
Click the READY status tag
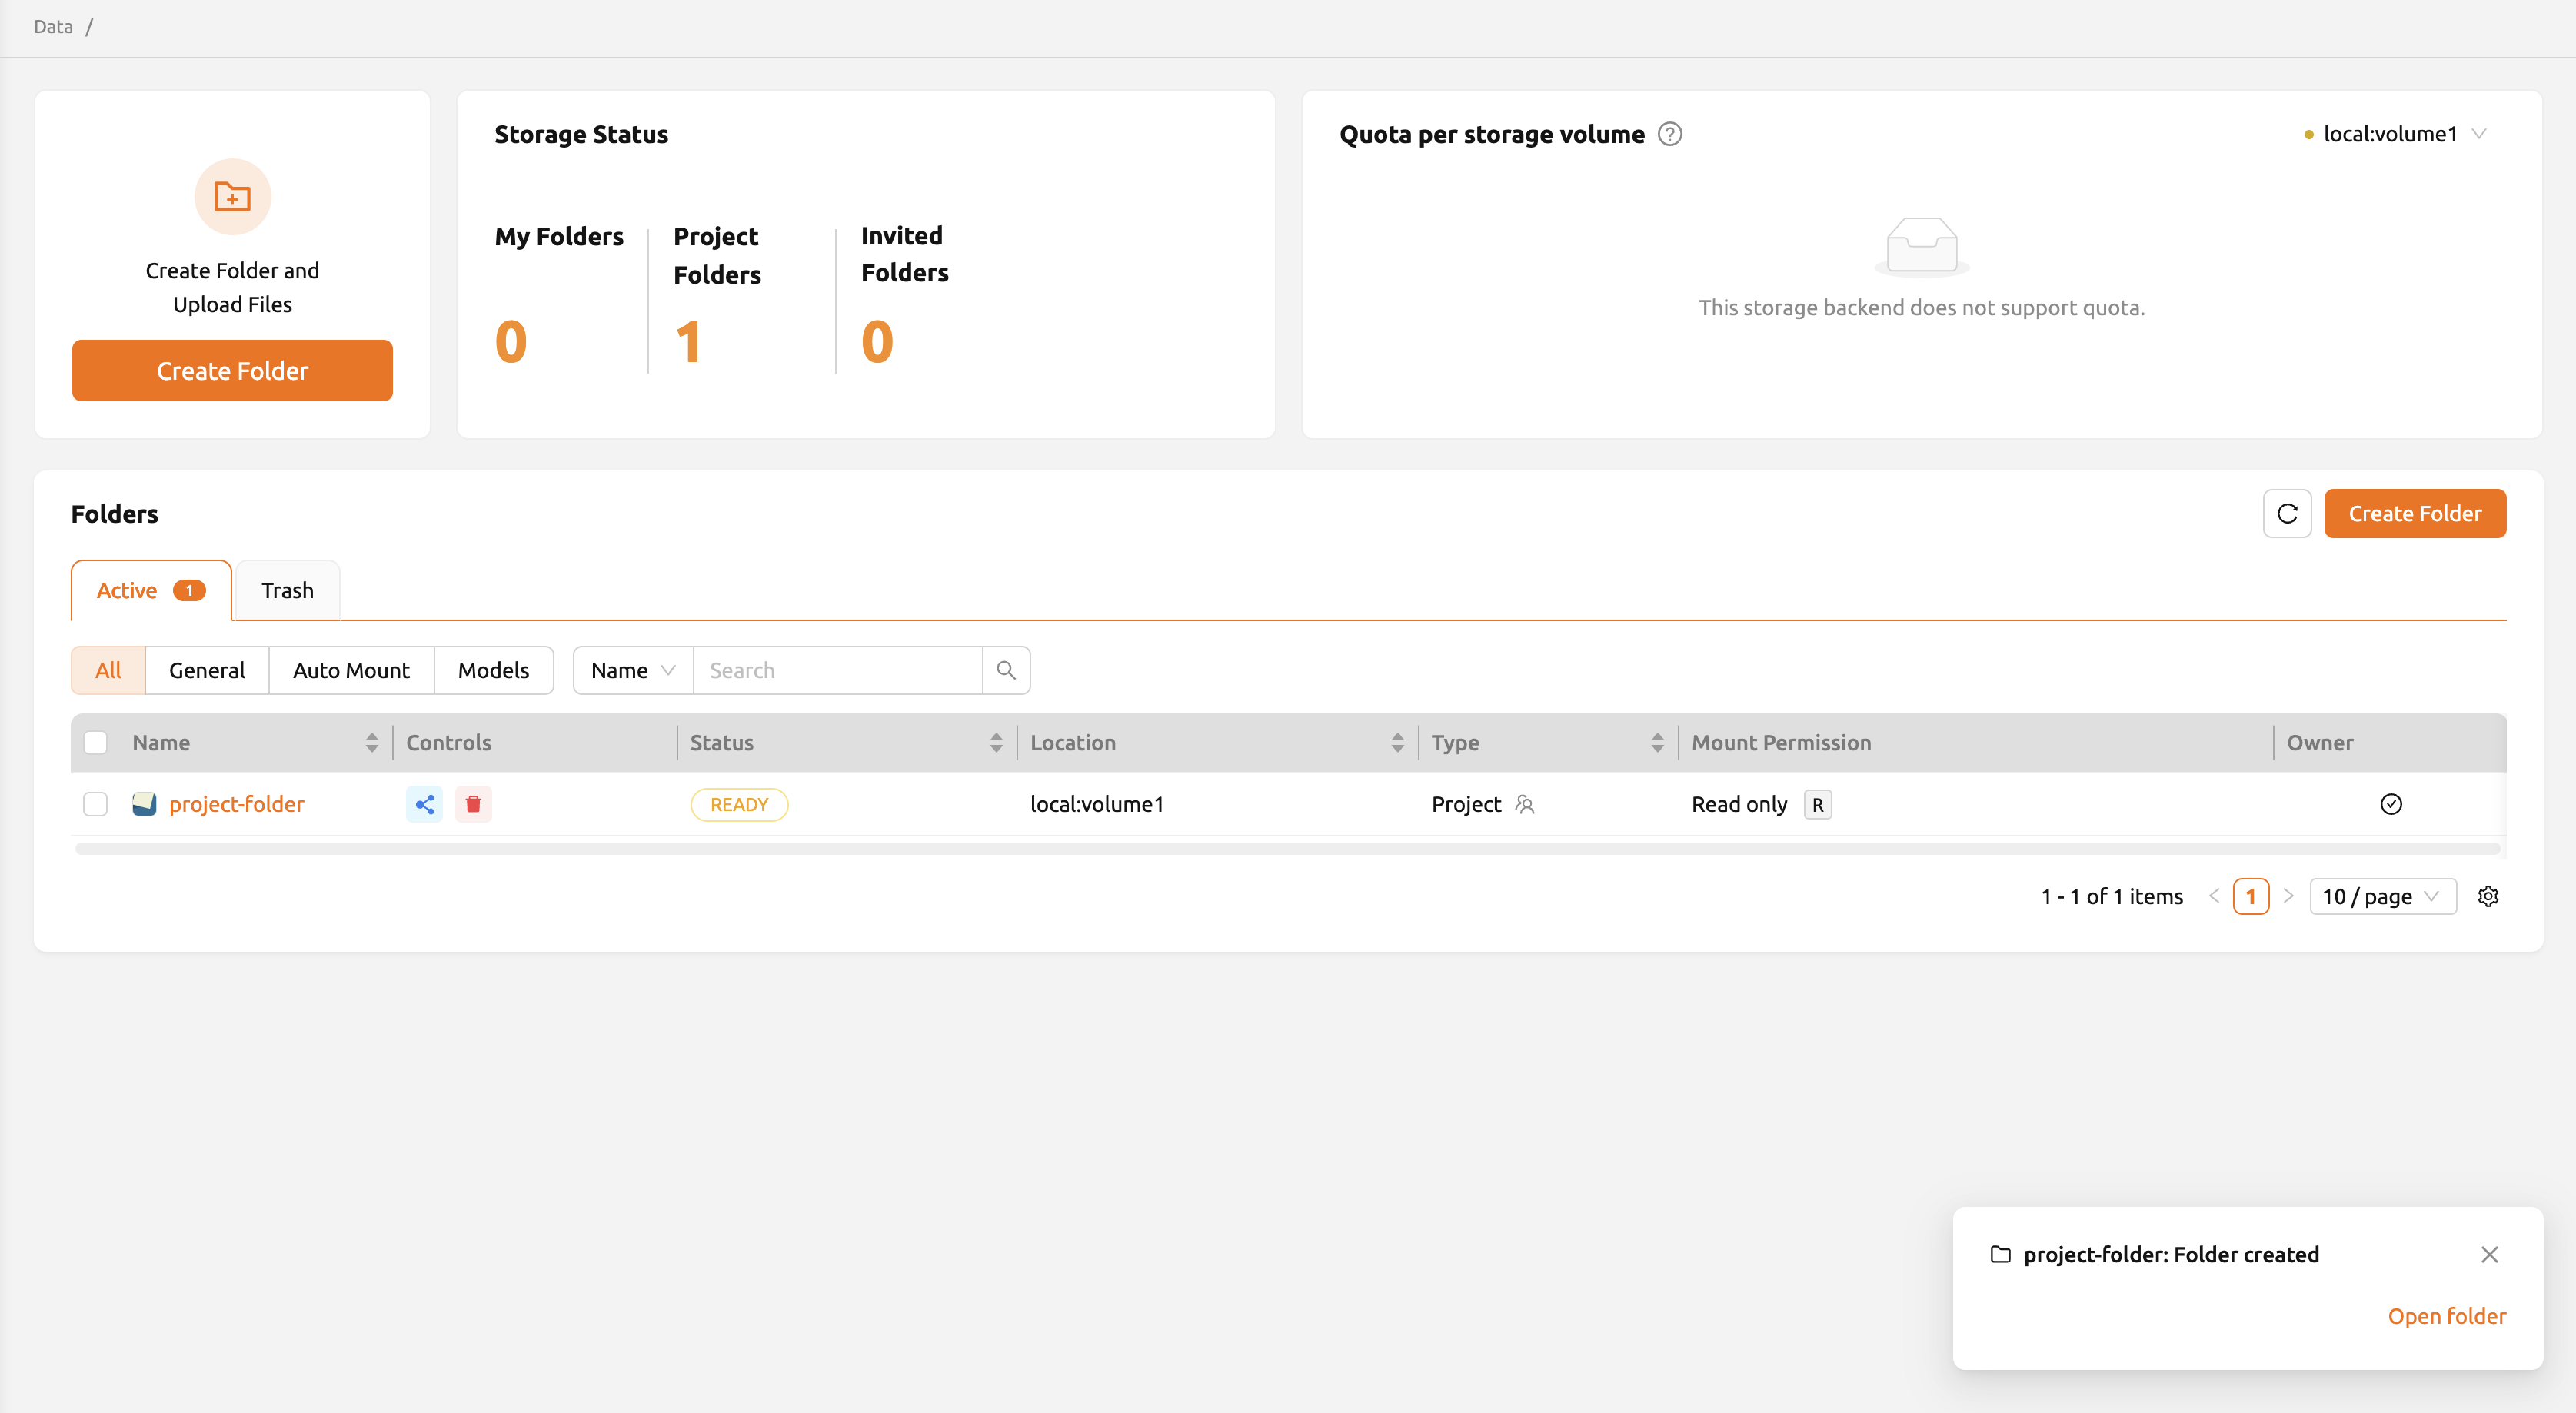[739, 804]
